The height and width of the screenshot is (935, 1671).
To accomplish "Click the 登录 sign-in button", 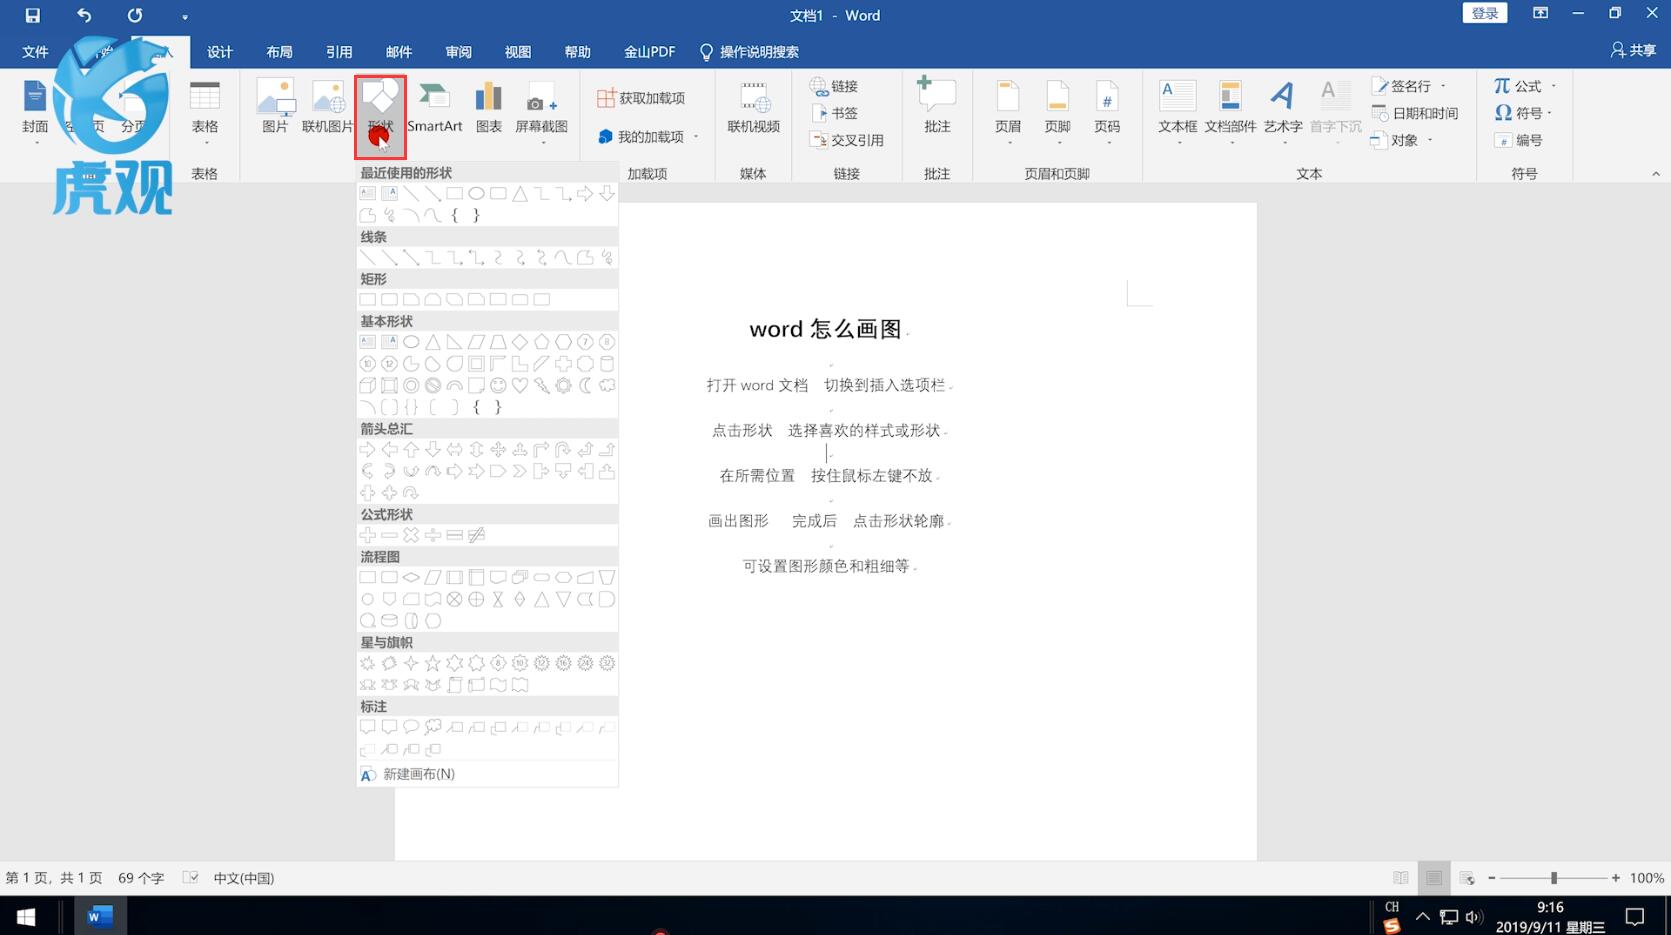I will (1484, 14).
